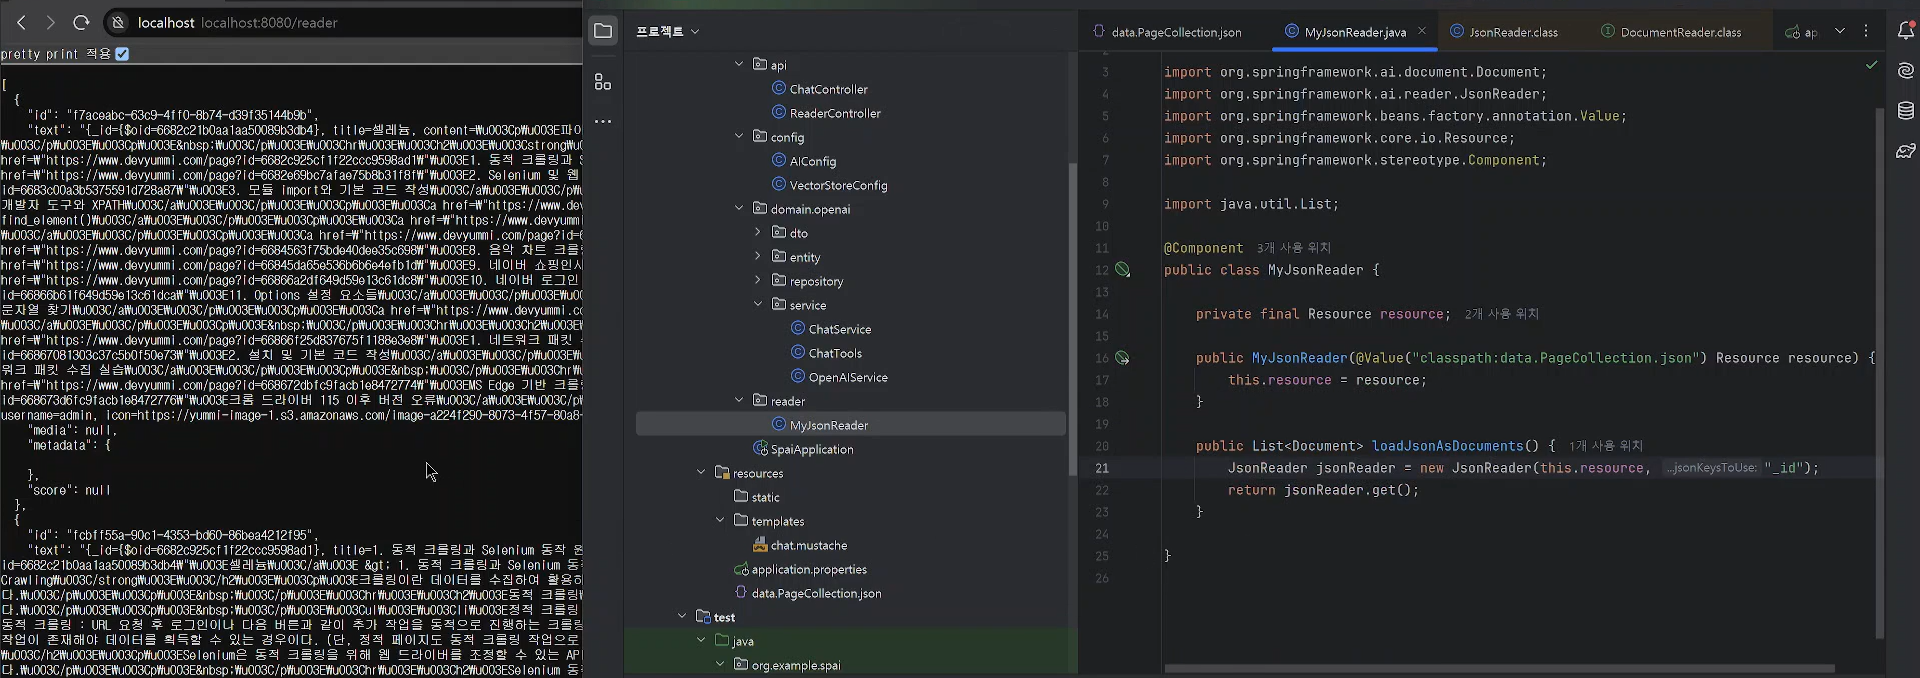Screen dimensions: 1920x678
Task: Click the localhost:8080/reader address field
Action: tap(268, 22)
